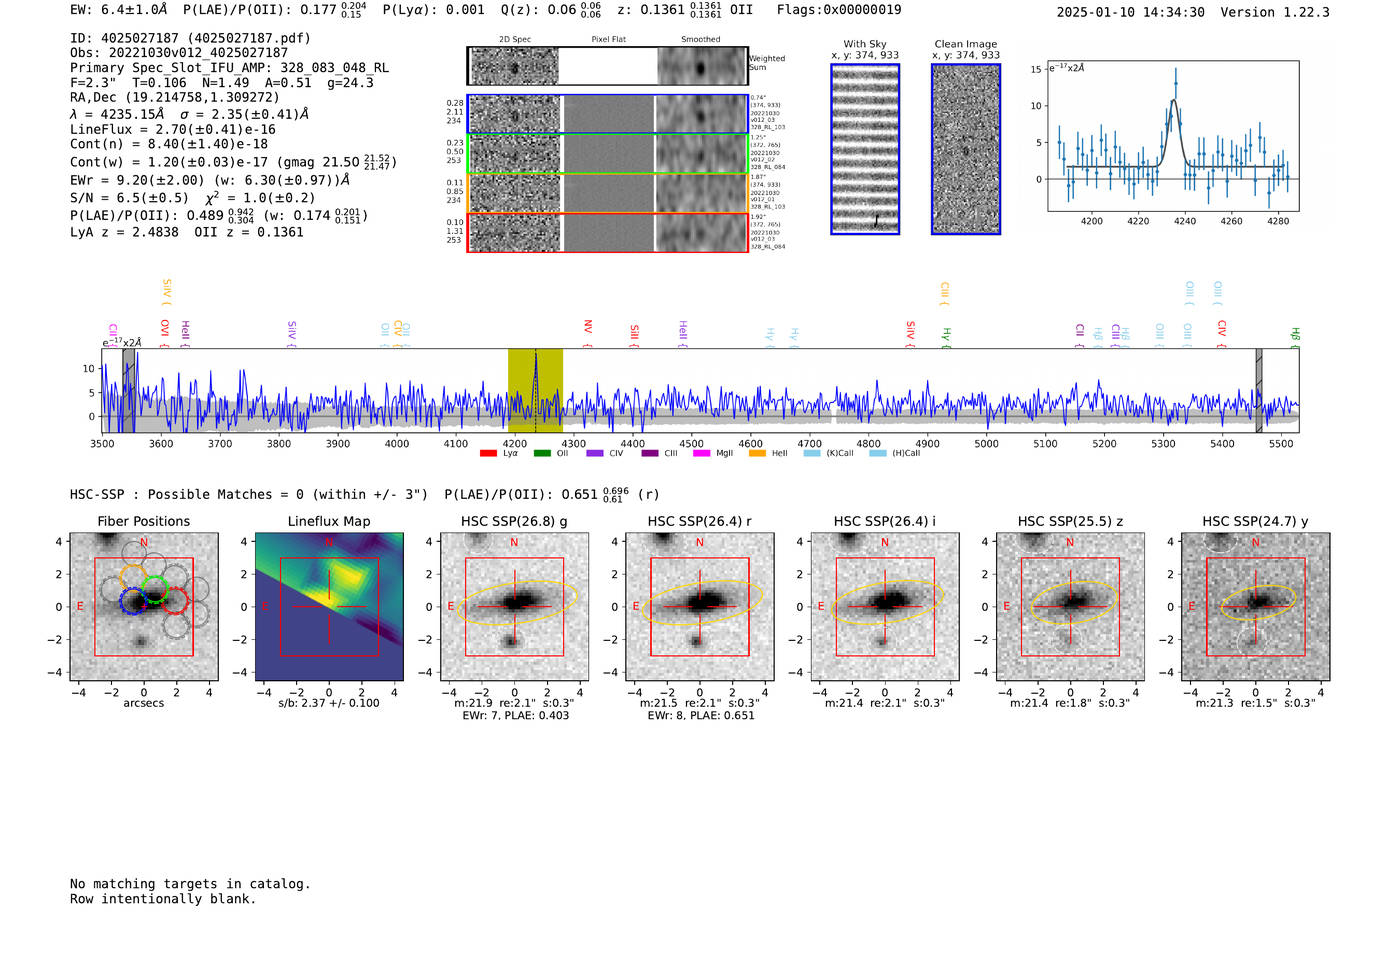Image resolution: width=1400 pixels, height=953 pixels.
Task: Select the Weighted Sum 2D spectrum row
Action: [608, 66]
